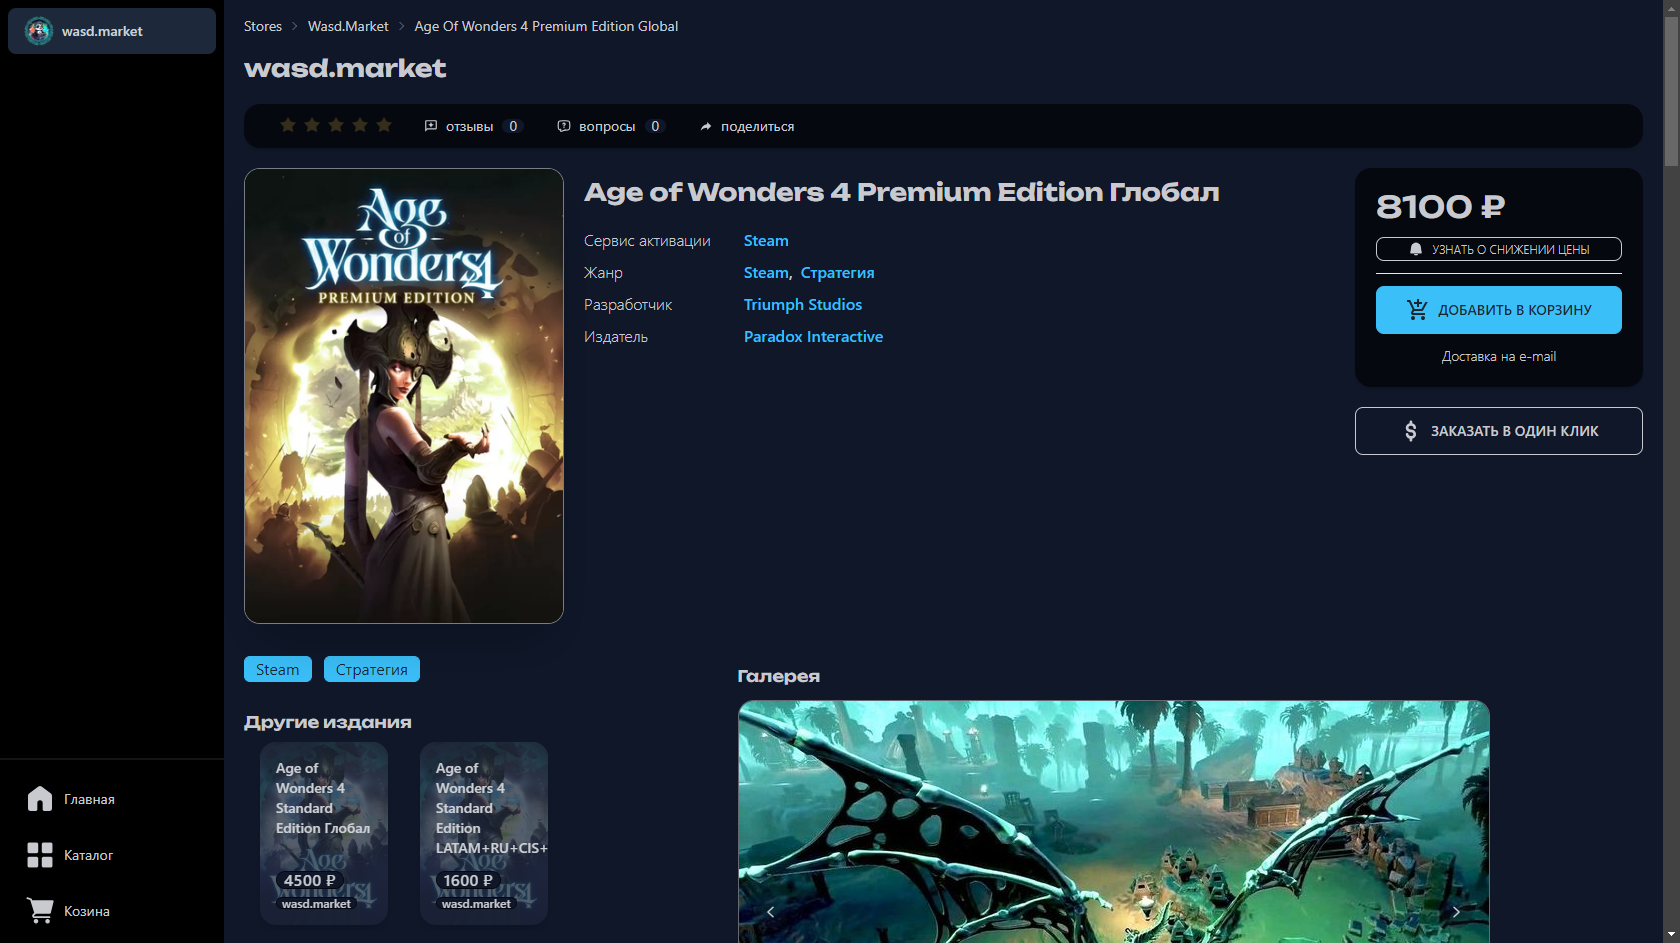Click УЗНАТЬ О СНИЖЕНИИ ЦЕНЫ button
This screenshot has width=1680, height=943.
tap(1498, 249)
